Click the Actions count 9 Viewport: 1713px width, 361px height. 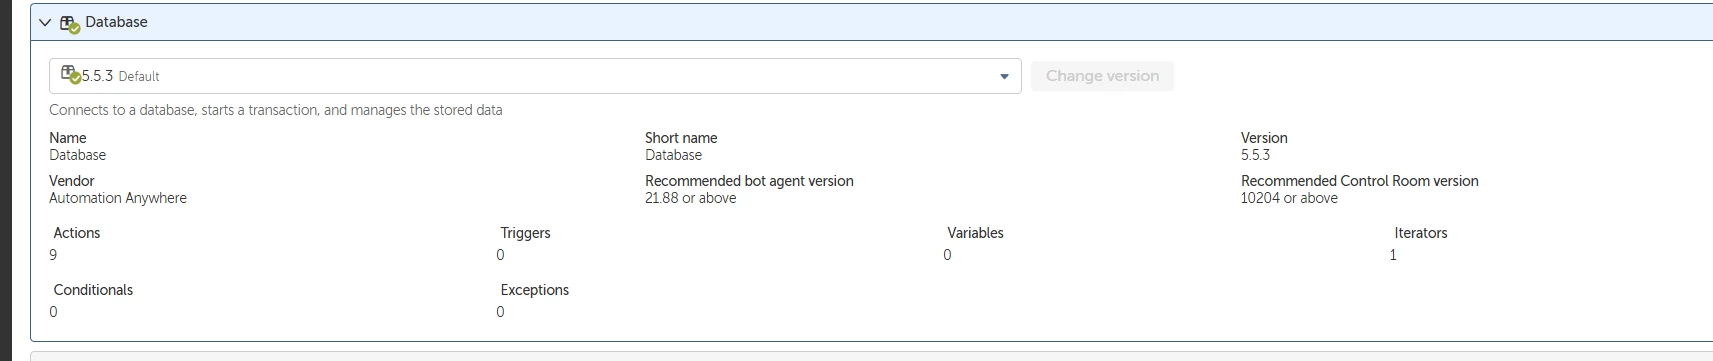tap(53, 255)
